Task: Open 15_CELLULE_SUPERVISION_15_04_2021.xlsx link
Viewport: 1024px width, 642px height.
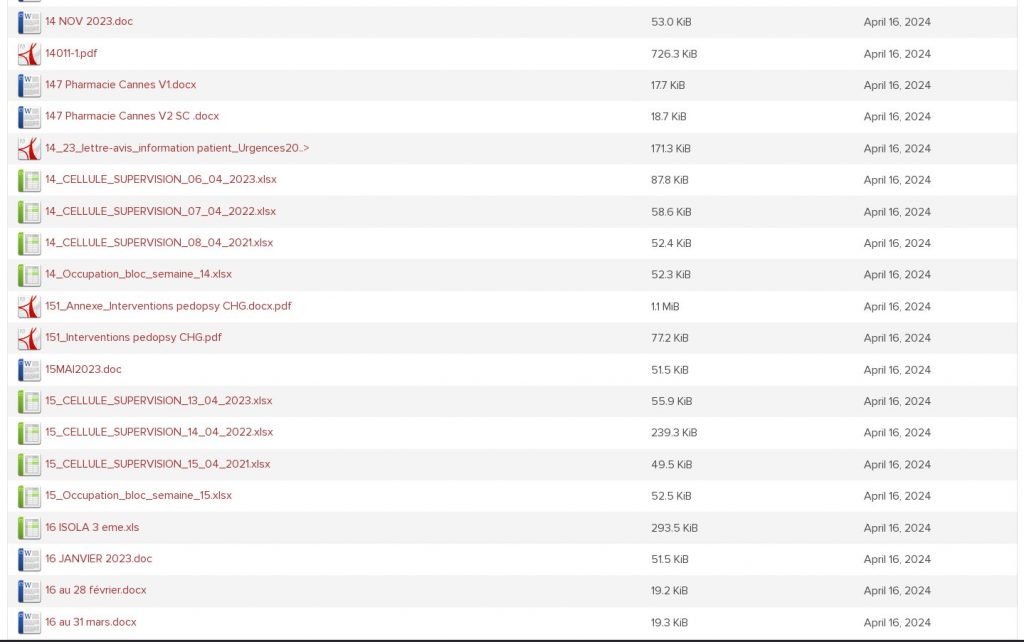Action: point(157,465)
